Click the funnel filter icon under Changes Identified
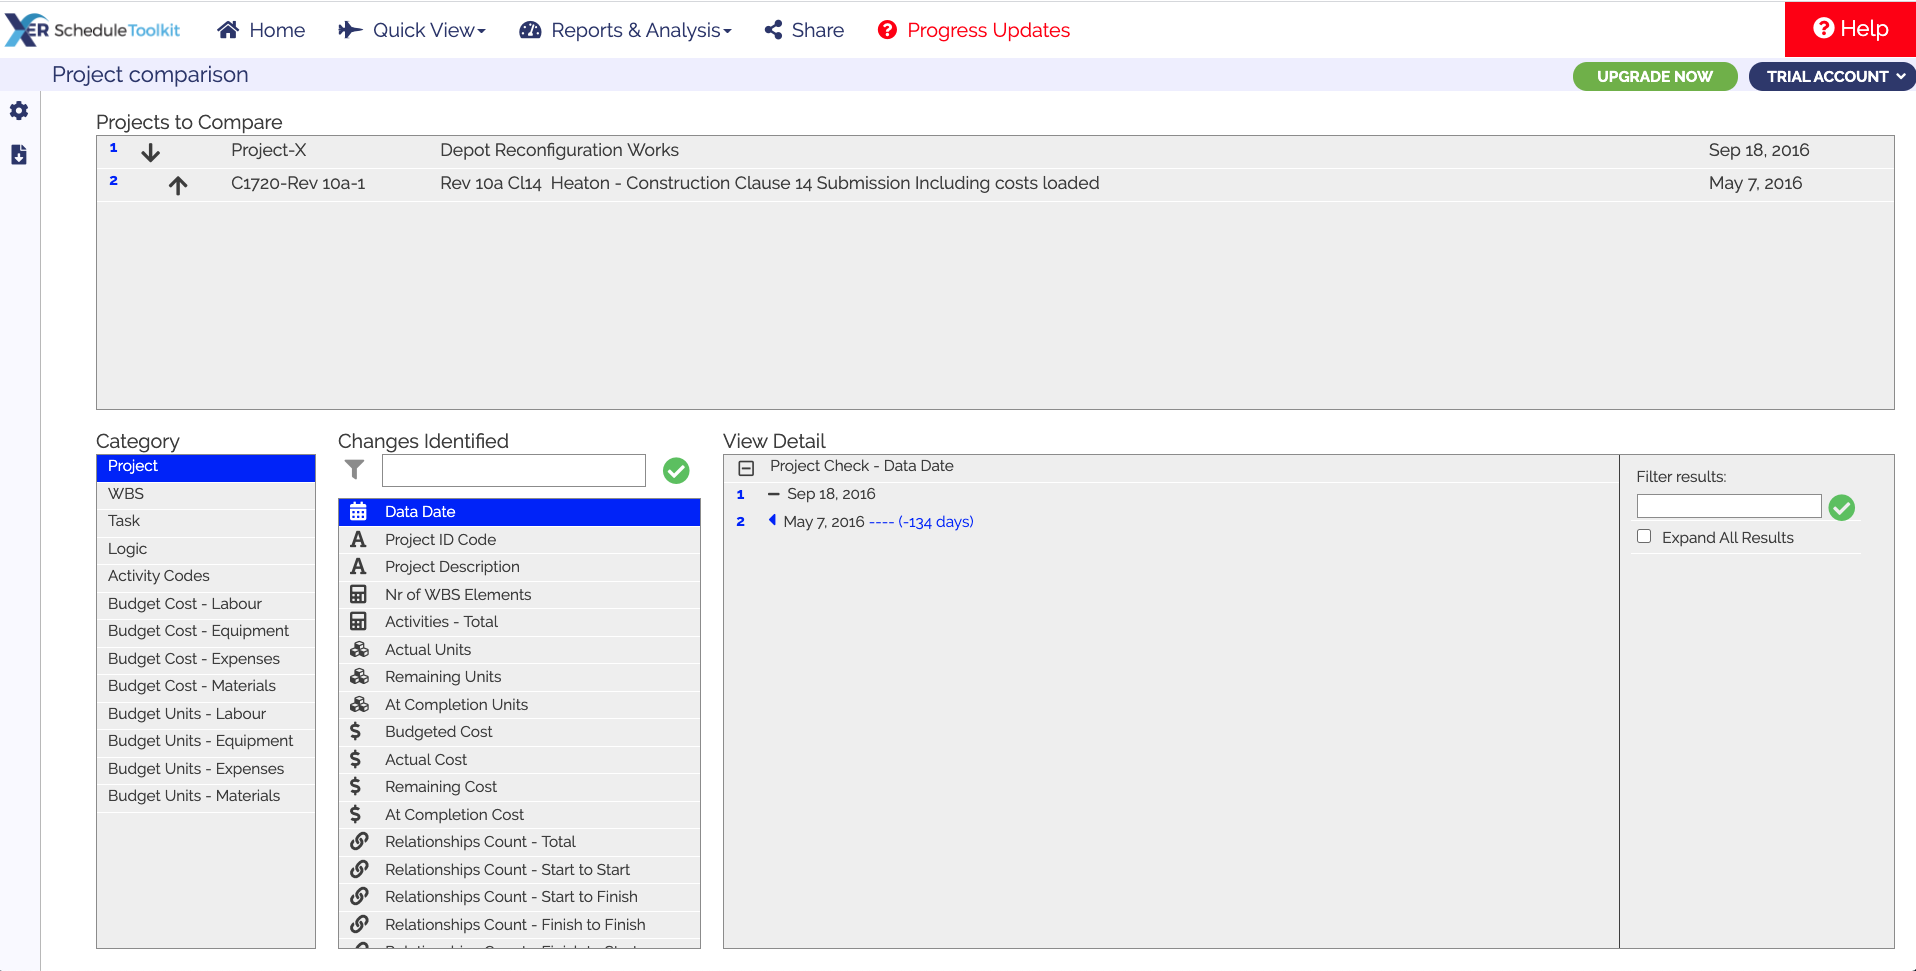Image resolution: width=1916 pixels, height=971 pixels. click(355, 469)
